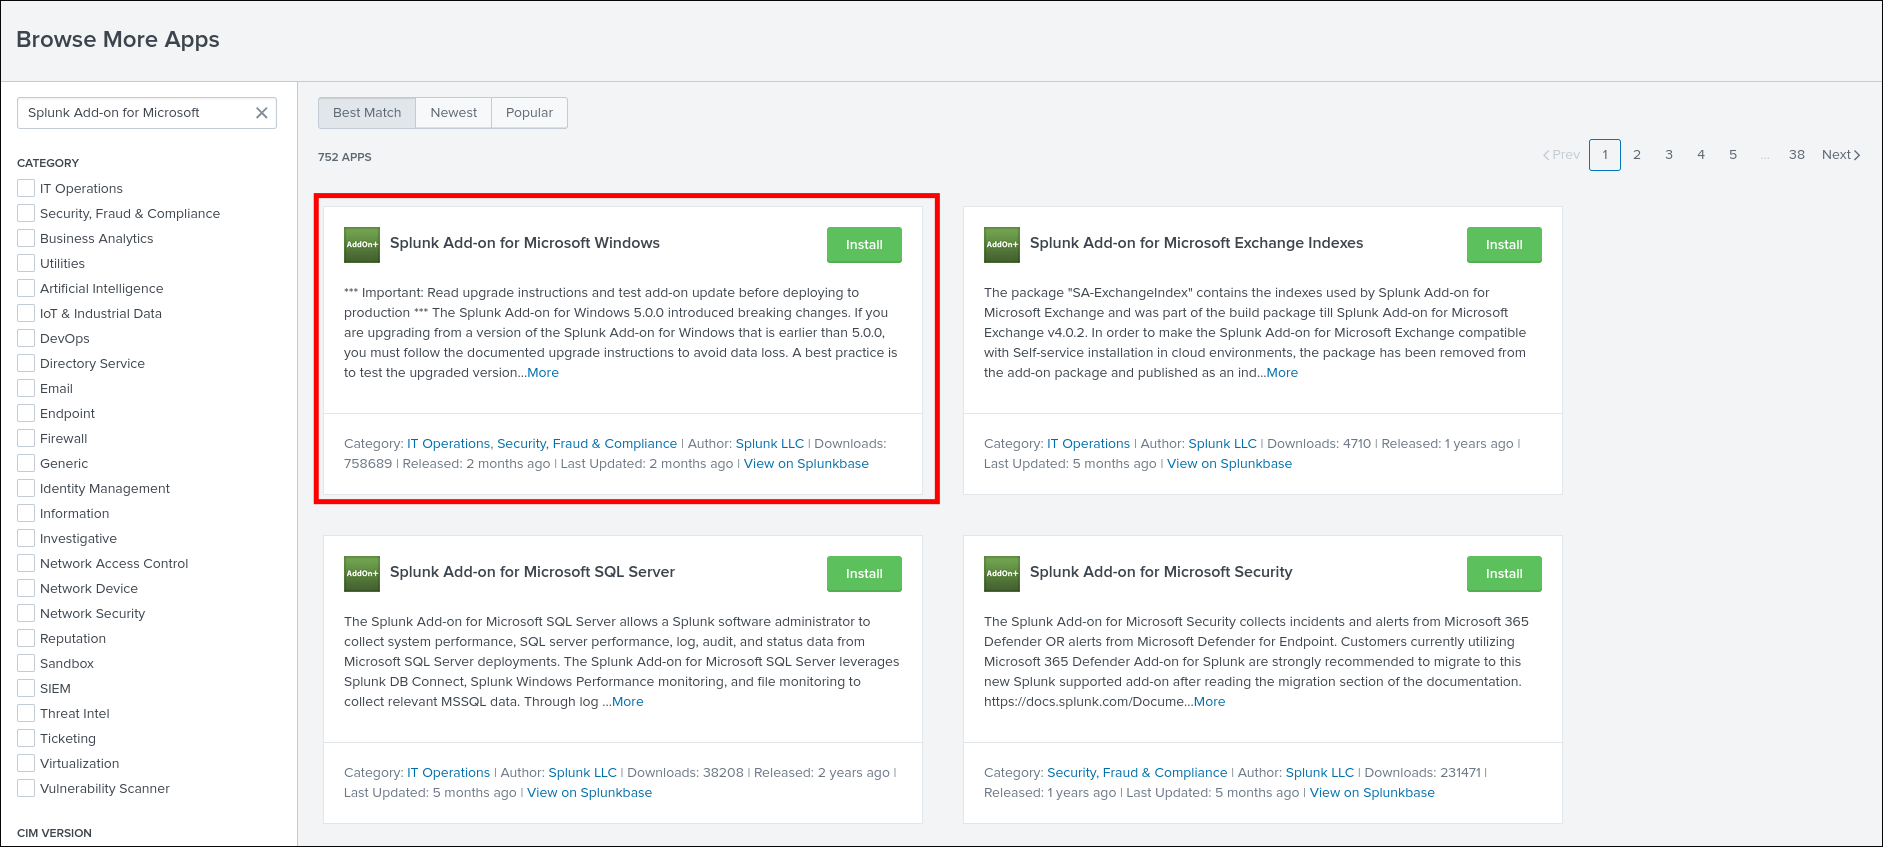Install Microsoft Exchange Indexes add-on

coord(1504,245)
